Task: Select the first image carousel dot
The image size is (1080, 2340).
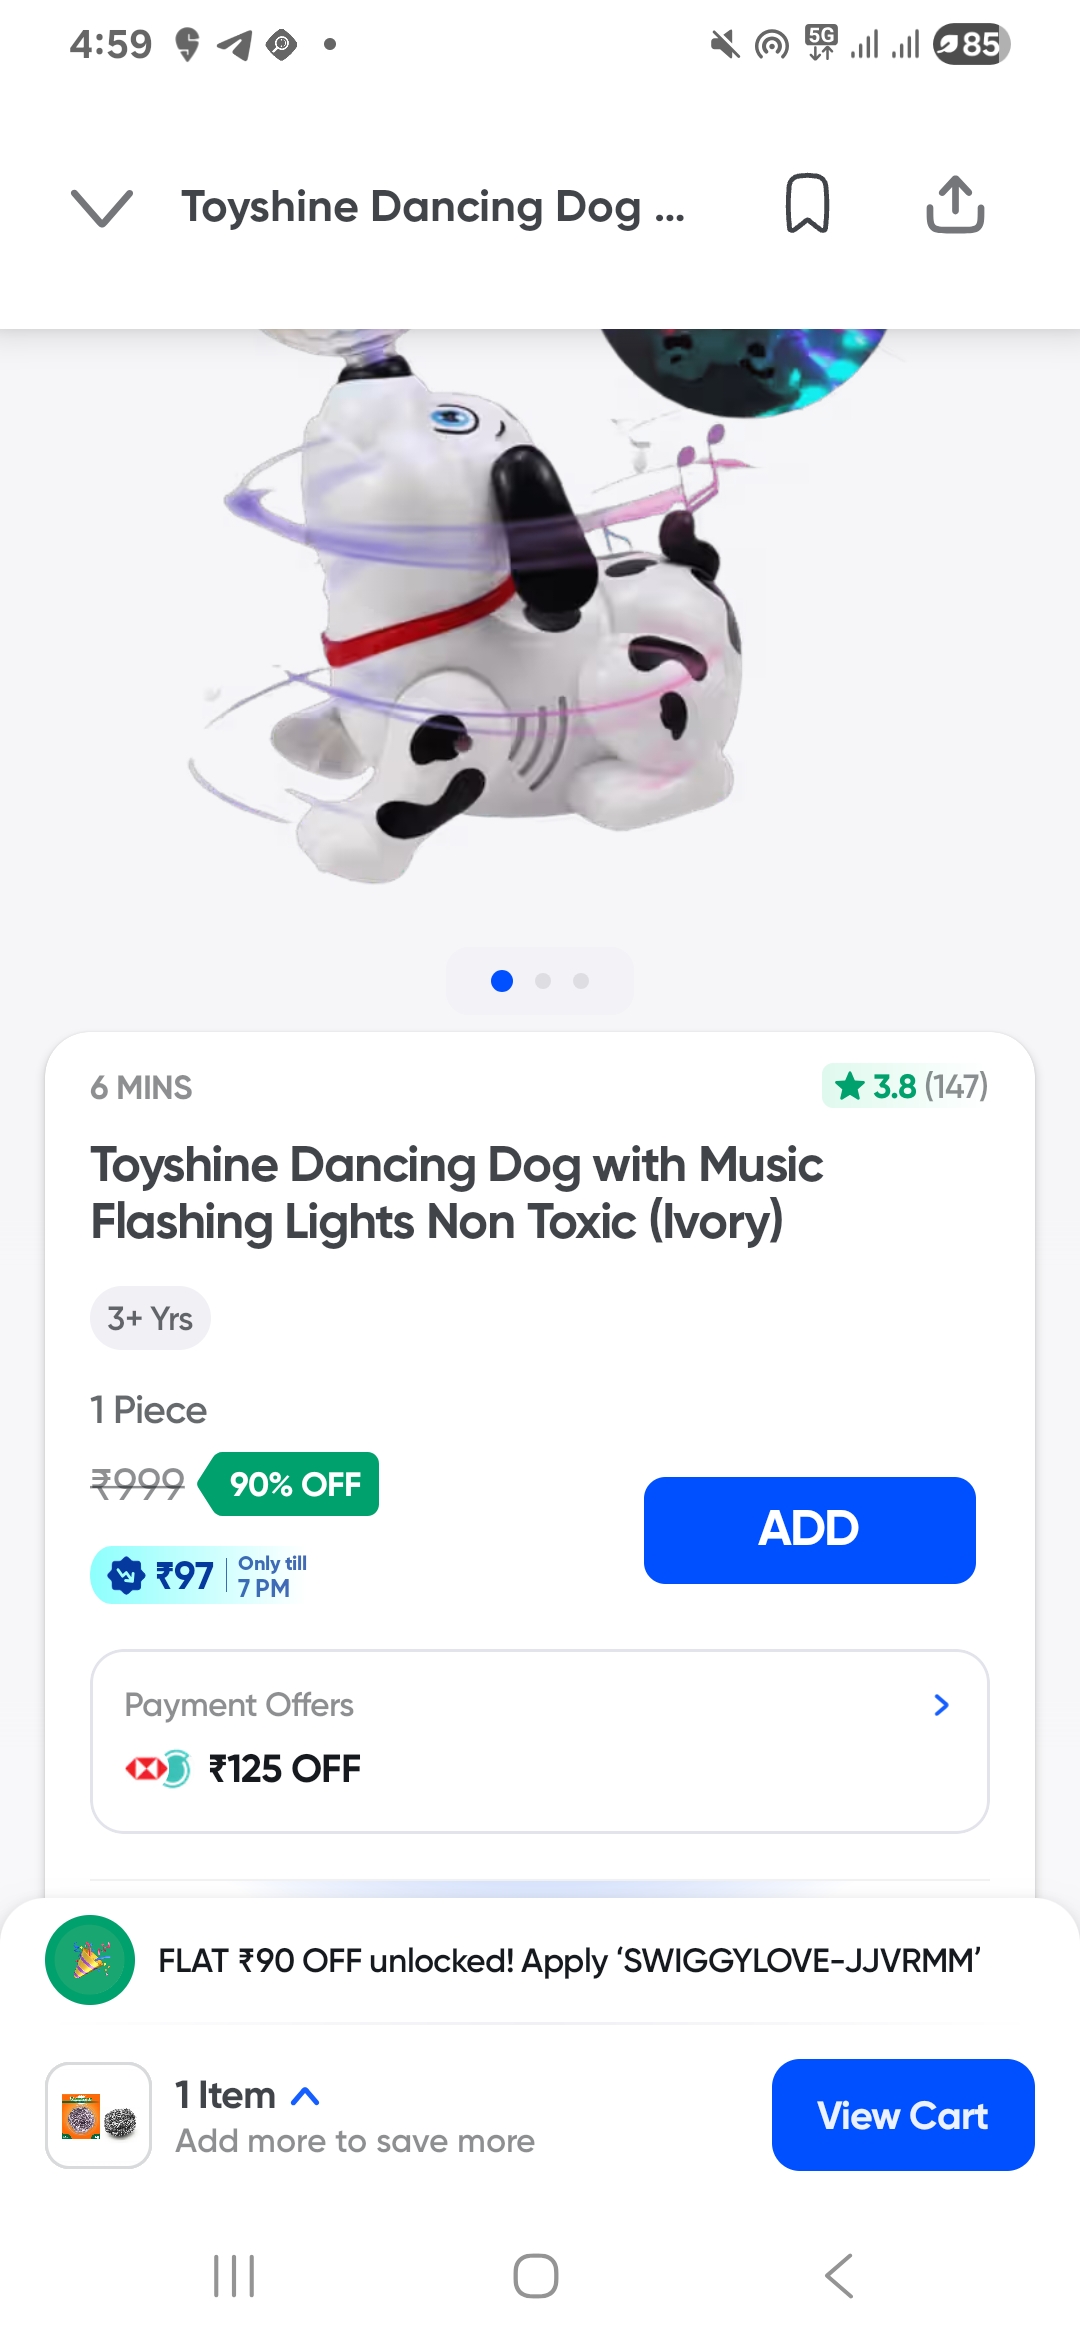Action: 502,981
